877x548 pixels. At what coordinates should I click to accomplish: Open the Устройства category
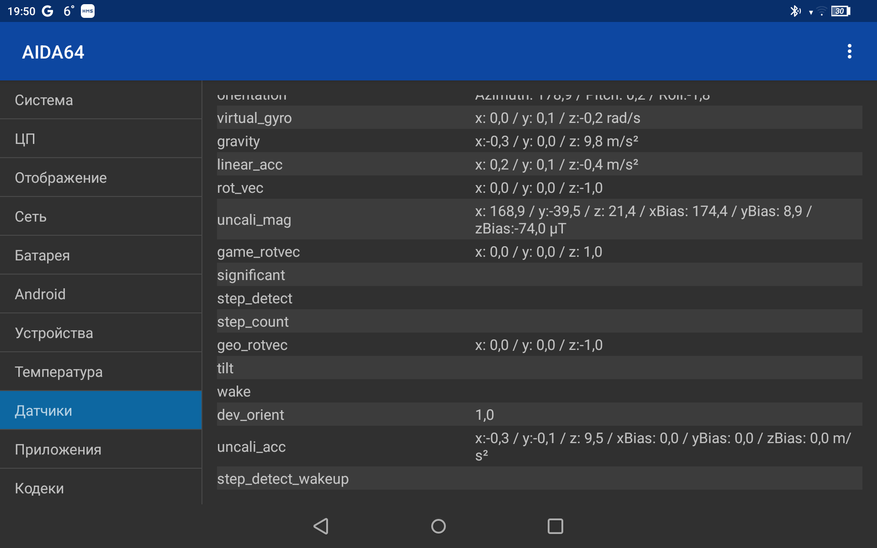tap(100, 333)
